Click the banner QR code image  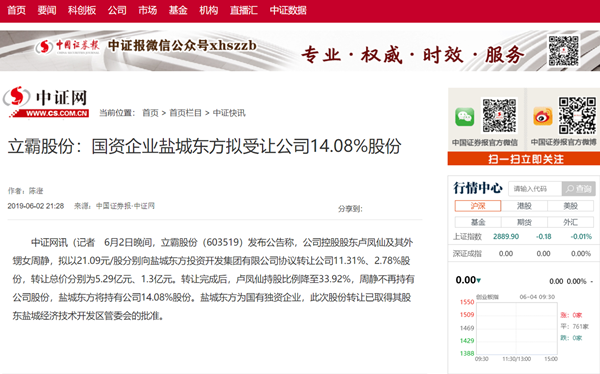(563, 51)
